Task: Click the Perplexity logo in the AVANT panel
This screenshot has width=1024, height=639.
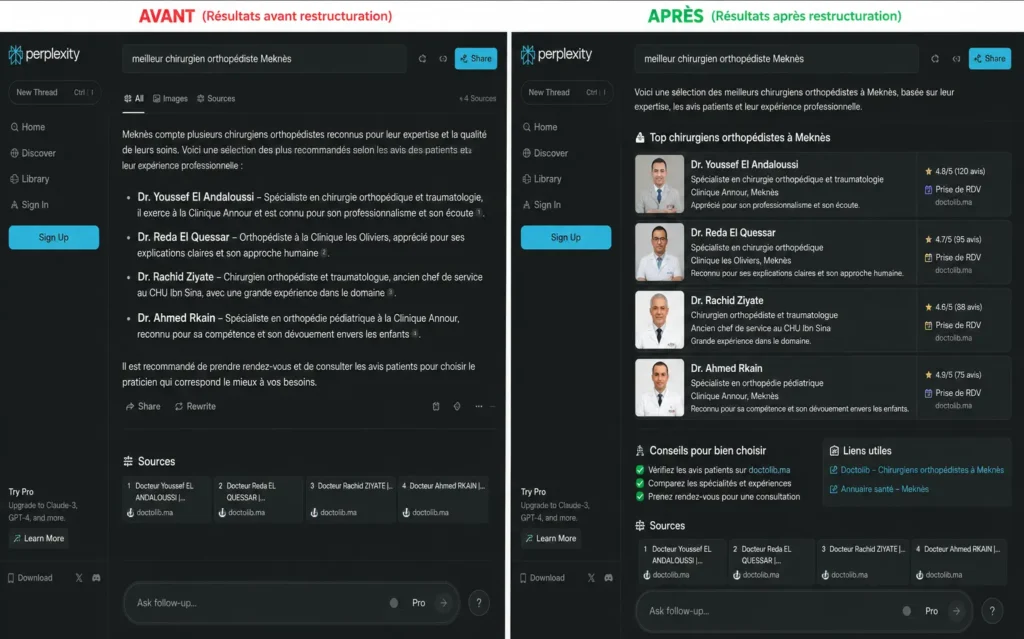Action: (x=44, y=54)
